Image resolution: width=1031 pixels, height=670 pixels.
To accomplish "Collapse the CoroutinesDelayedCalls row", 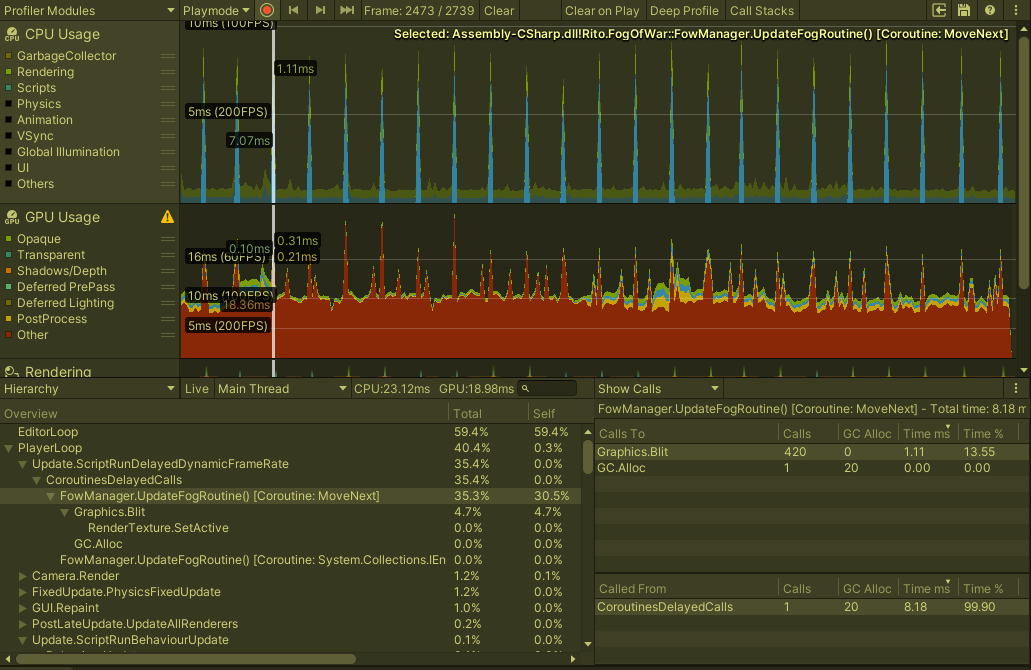I will [37, 480].
